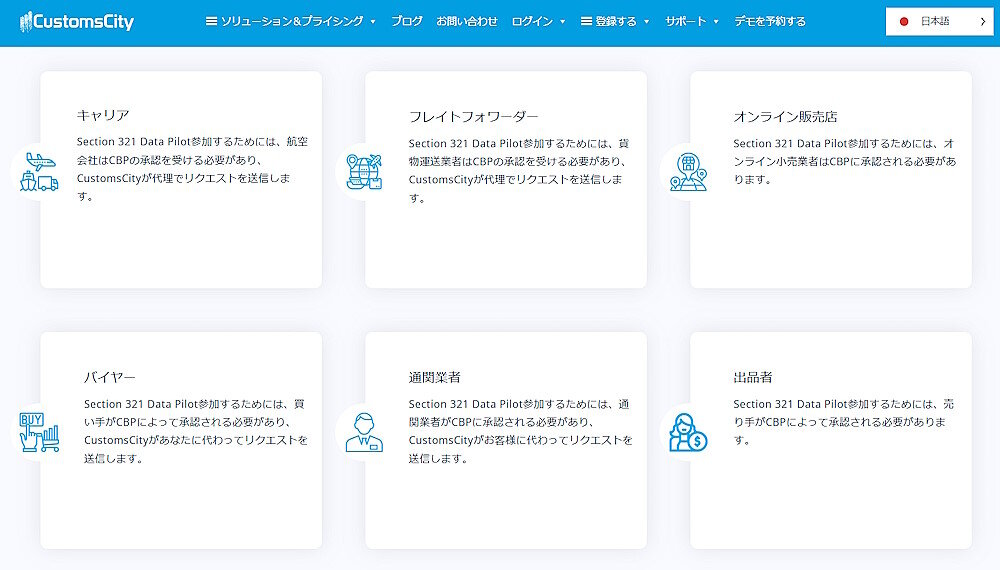Select the フレイトフォワーダー card heading

click(473, 116)
